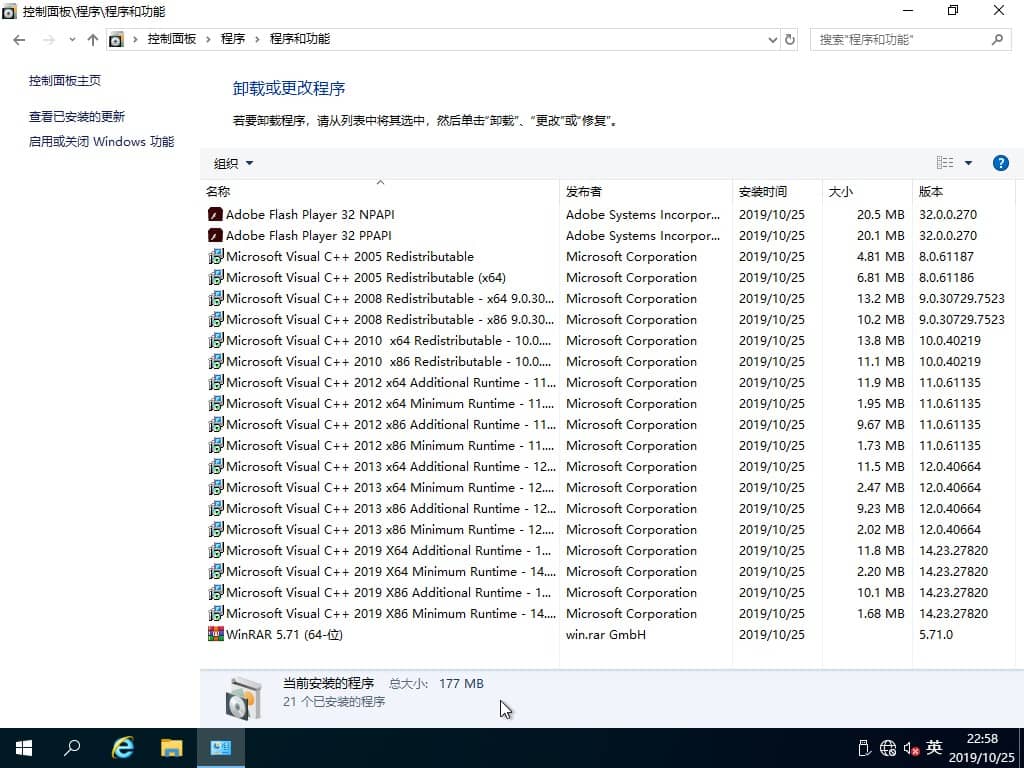1024x768 pixels.
Task: Open the taskbar clock and date
Action: 982,748
